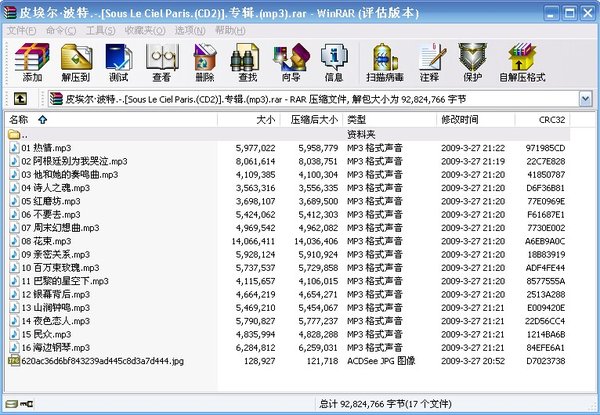Open the 选项(N) menu
Image resolution: width=600 pixels, height=415 pixels.
pos(190,31)
